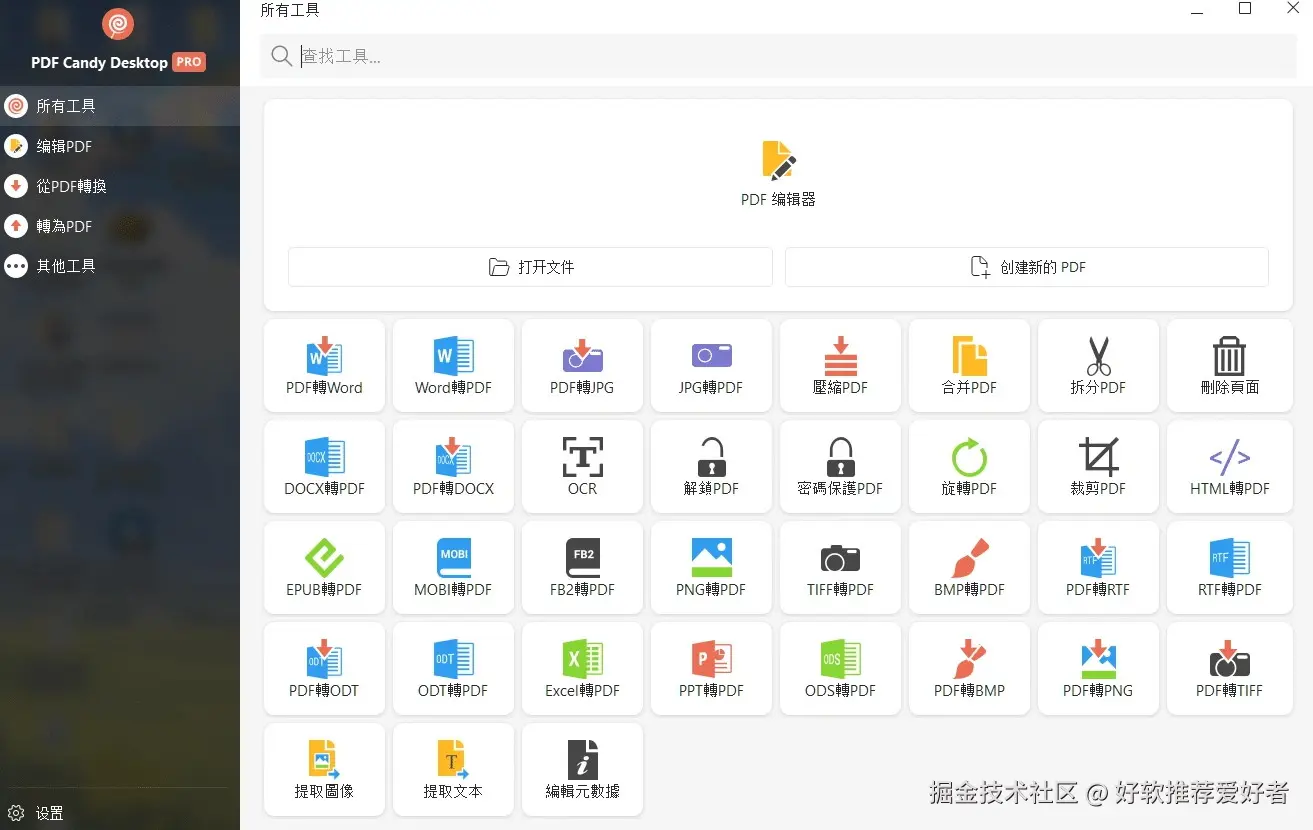Open the PDF轉Word tool
Screen dimensions: 1313x830
324,365
